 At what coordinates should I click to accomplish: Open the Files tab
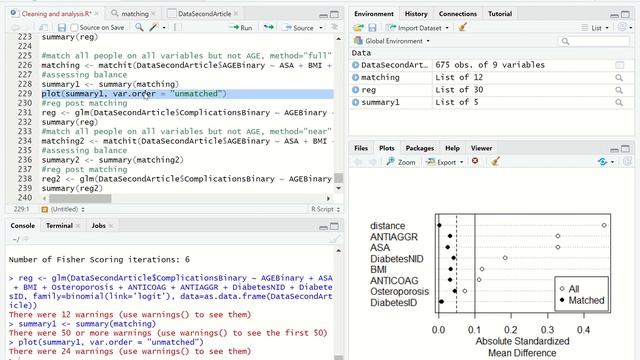(361, 148)
